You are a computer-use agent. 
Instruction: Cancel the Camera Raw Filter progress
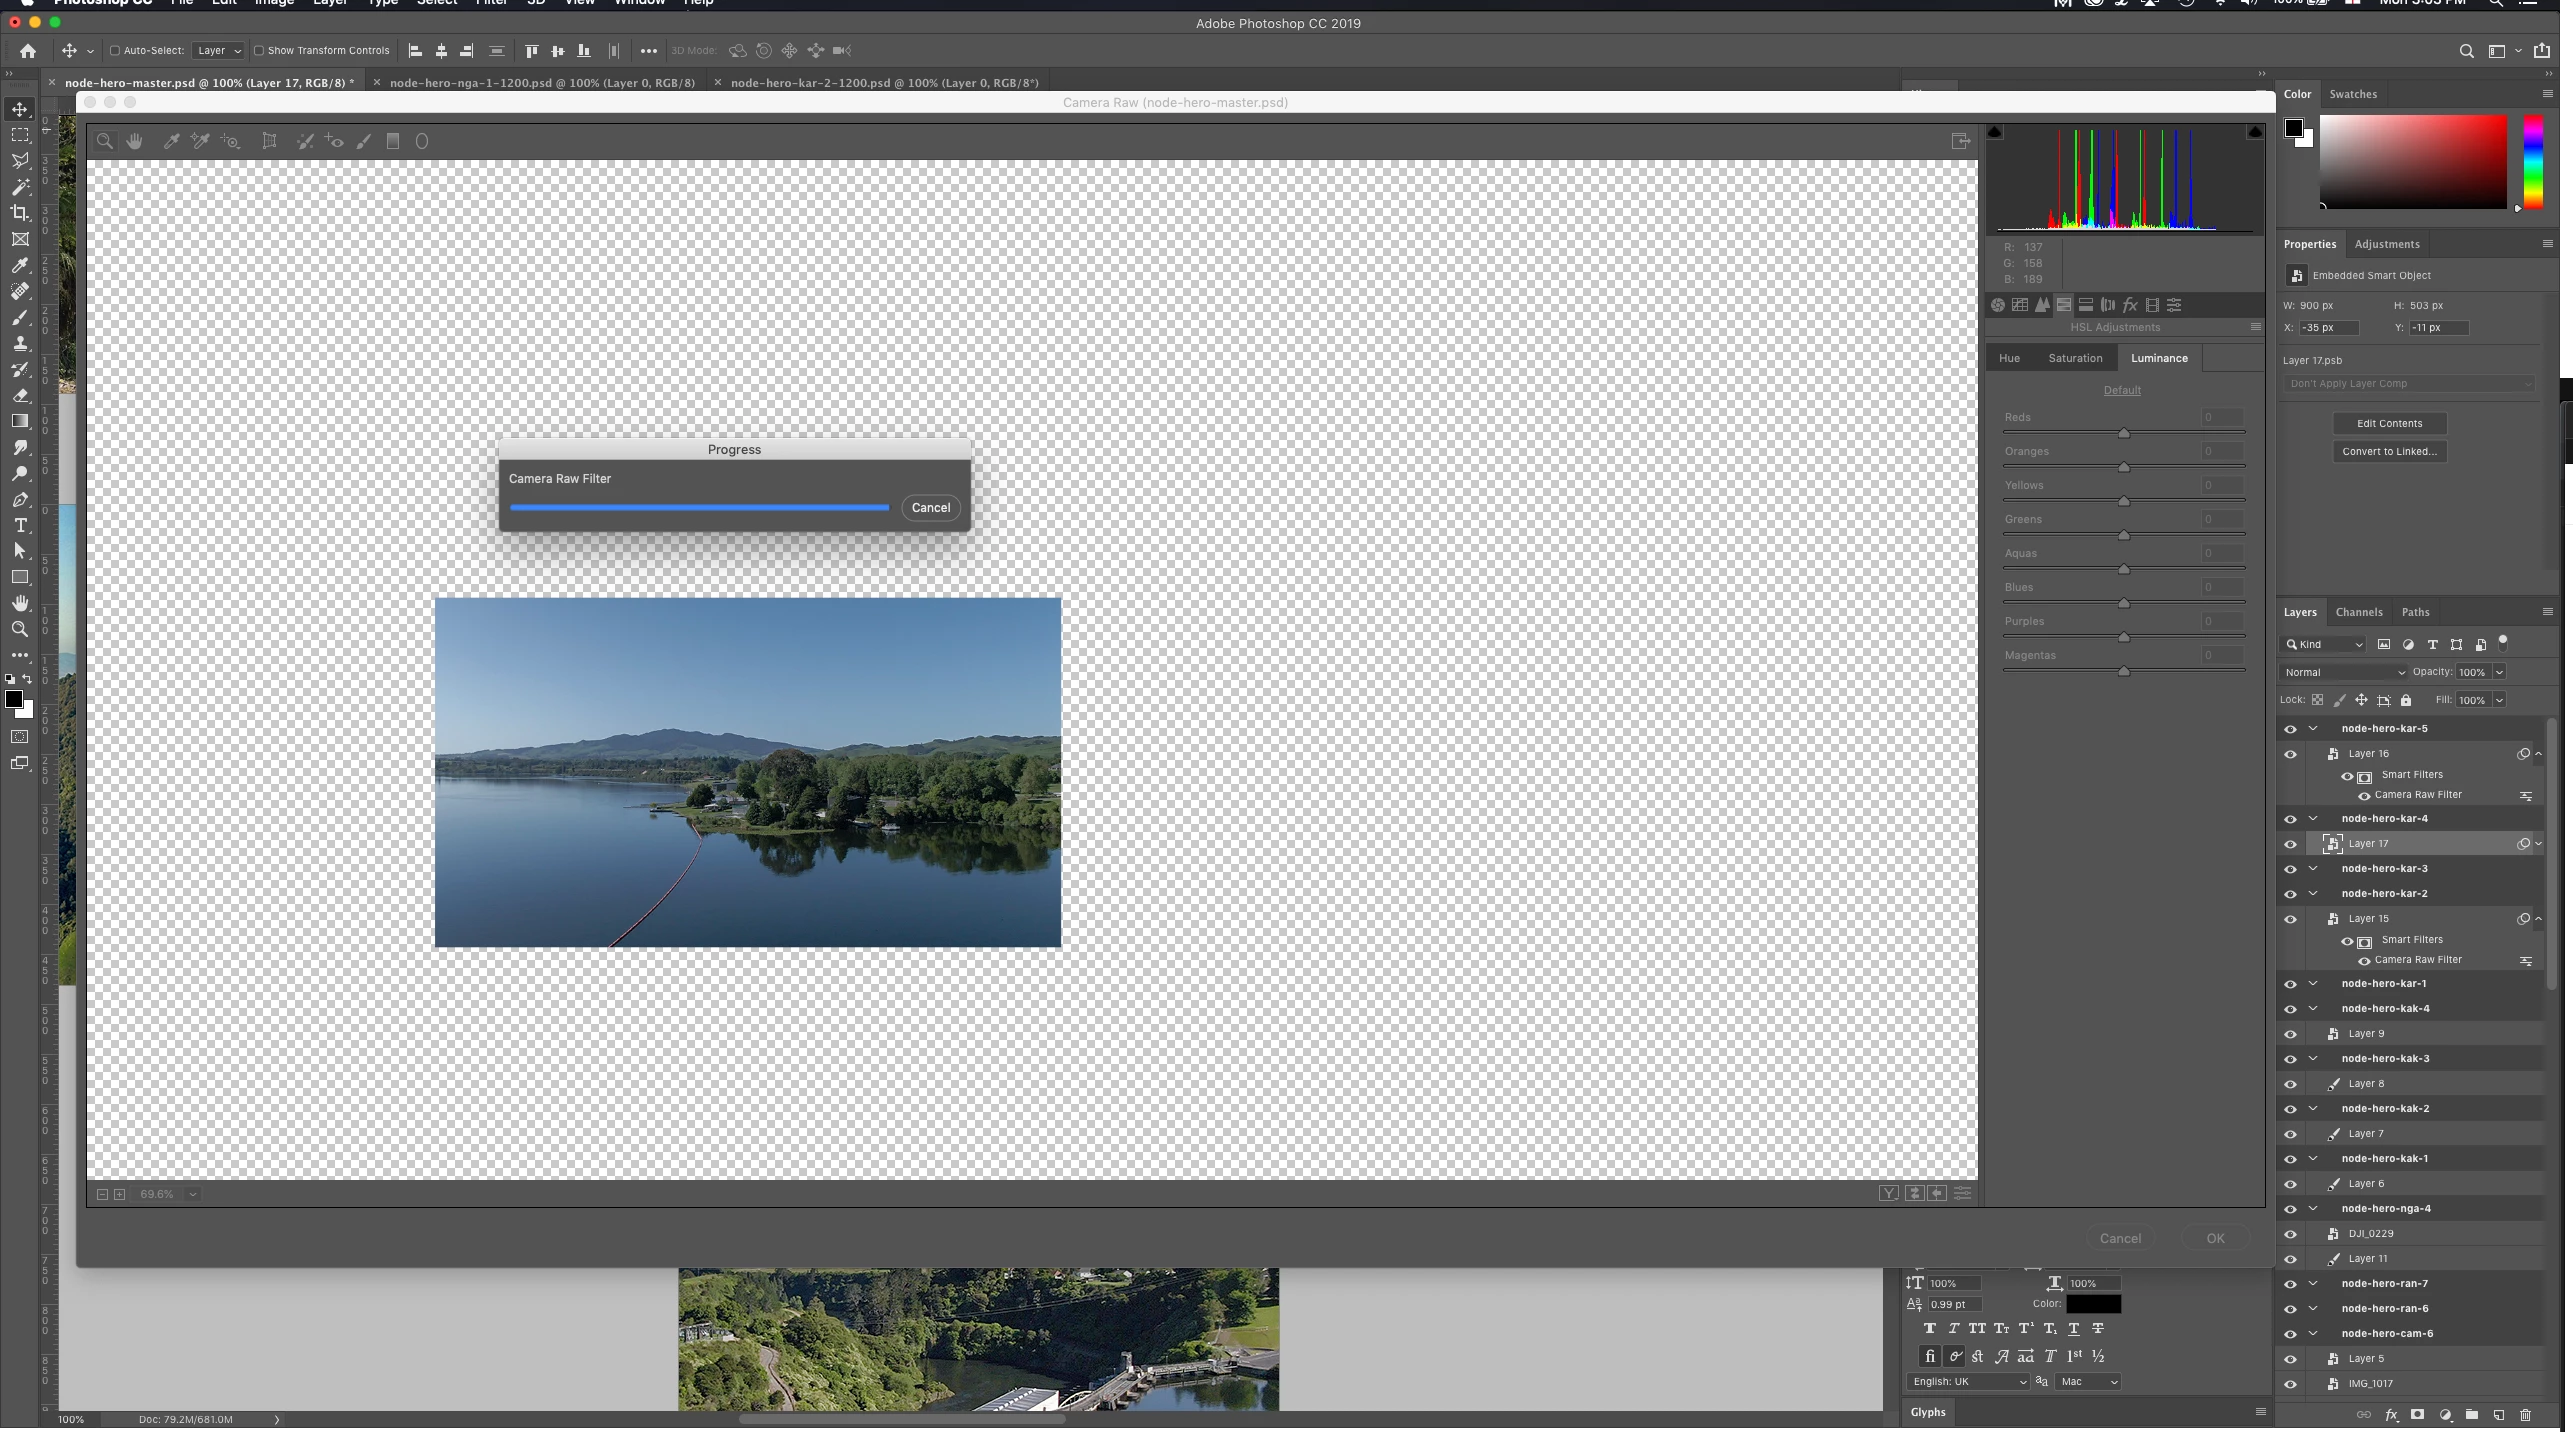[930, 508]
